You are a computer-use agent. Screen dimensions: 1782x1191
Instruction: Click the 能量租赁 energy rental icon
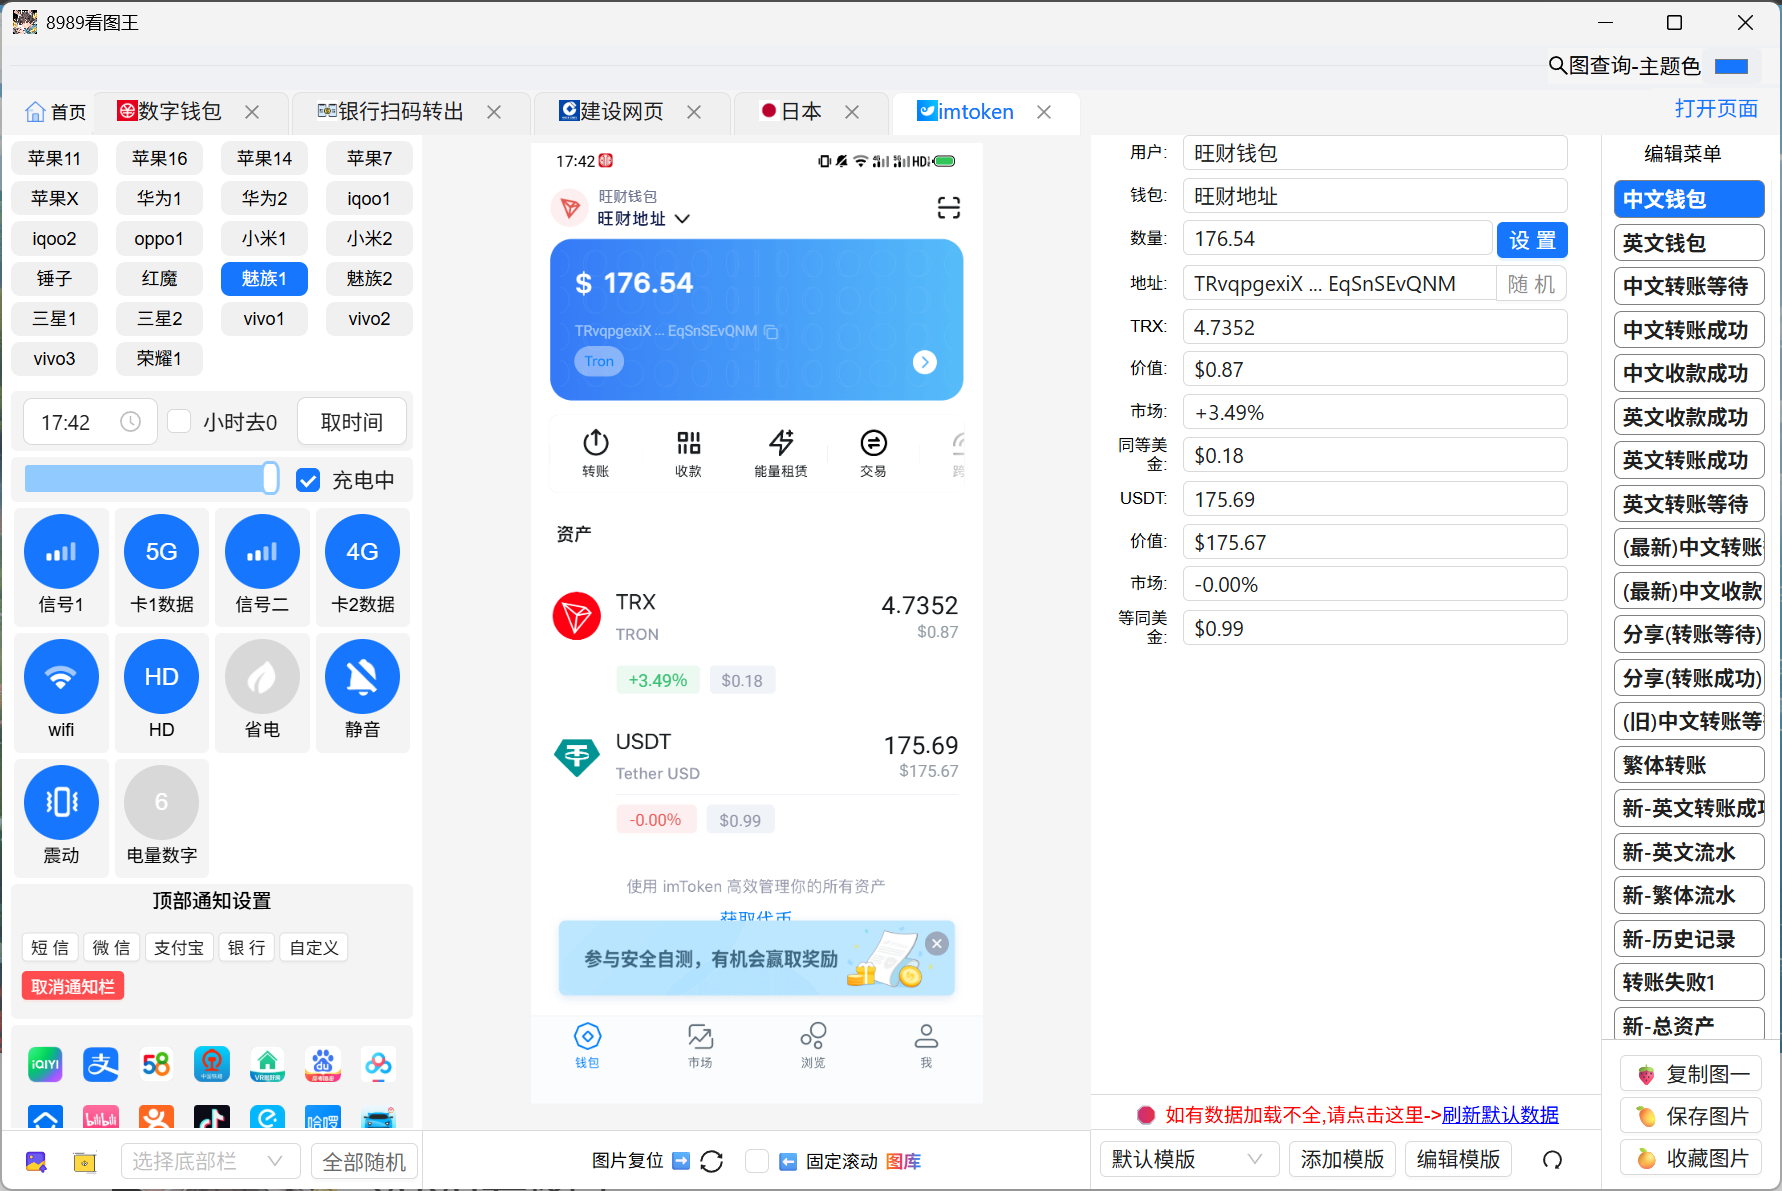pos(781,442)
